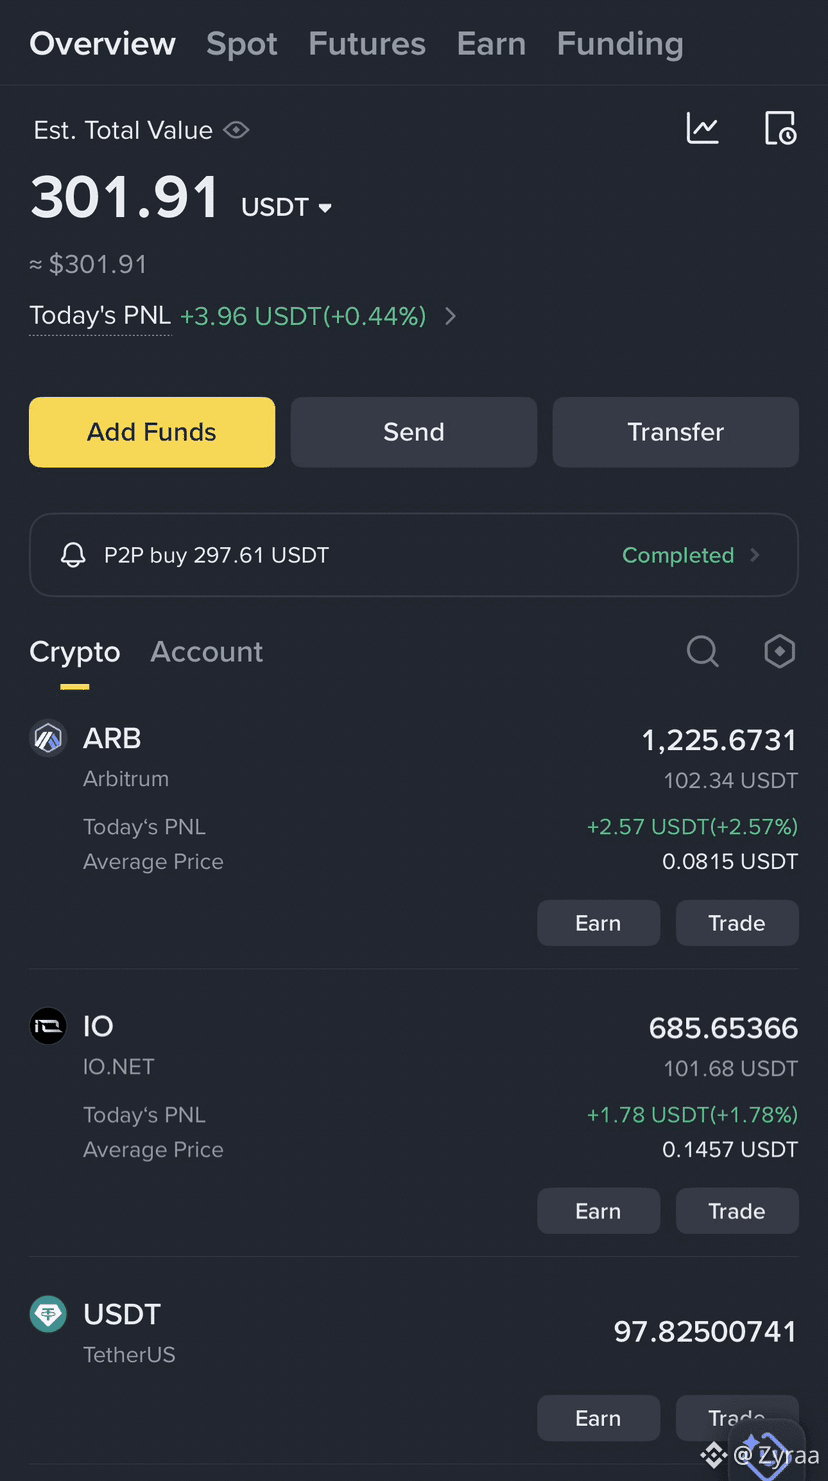The height and width of the screenshot is (1481, 828).
Task: Click Trade button for ARB
Action: 737,923
